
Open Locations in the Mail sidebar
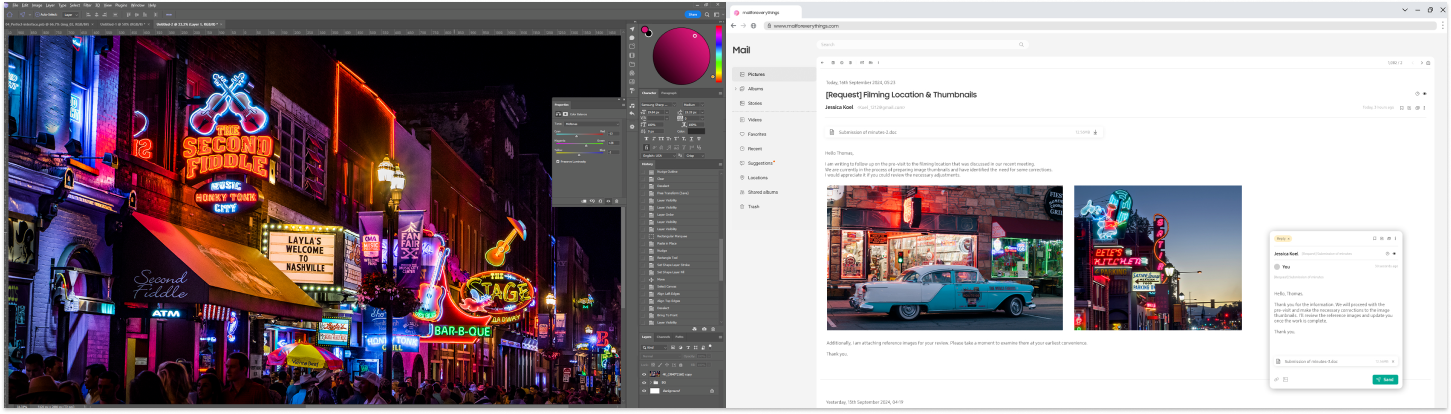[758, 177]
